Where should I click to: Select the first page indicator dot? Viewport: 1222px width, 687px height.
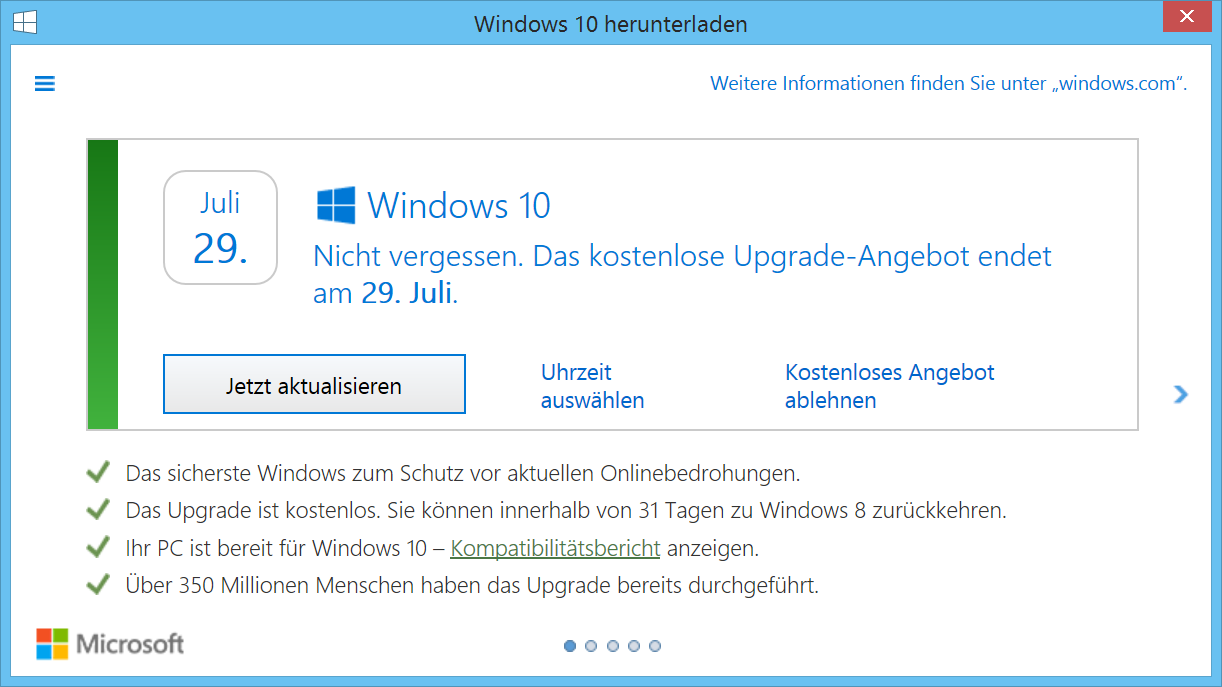570,646
